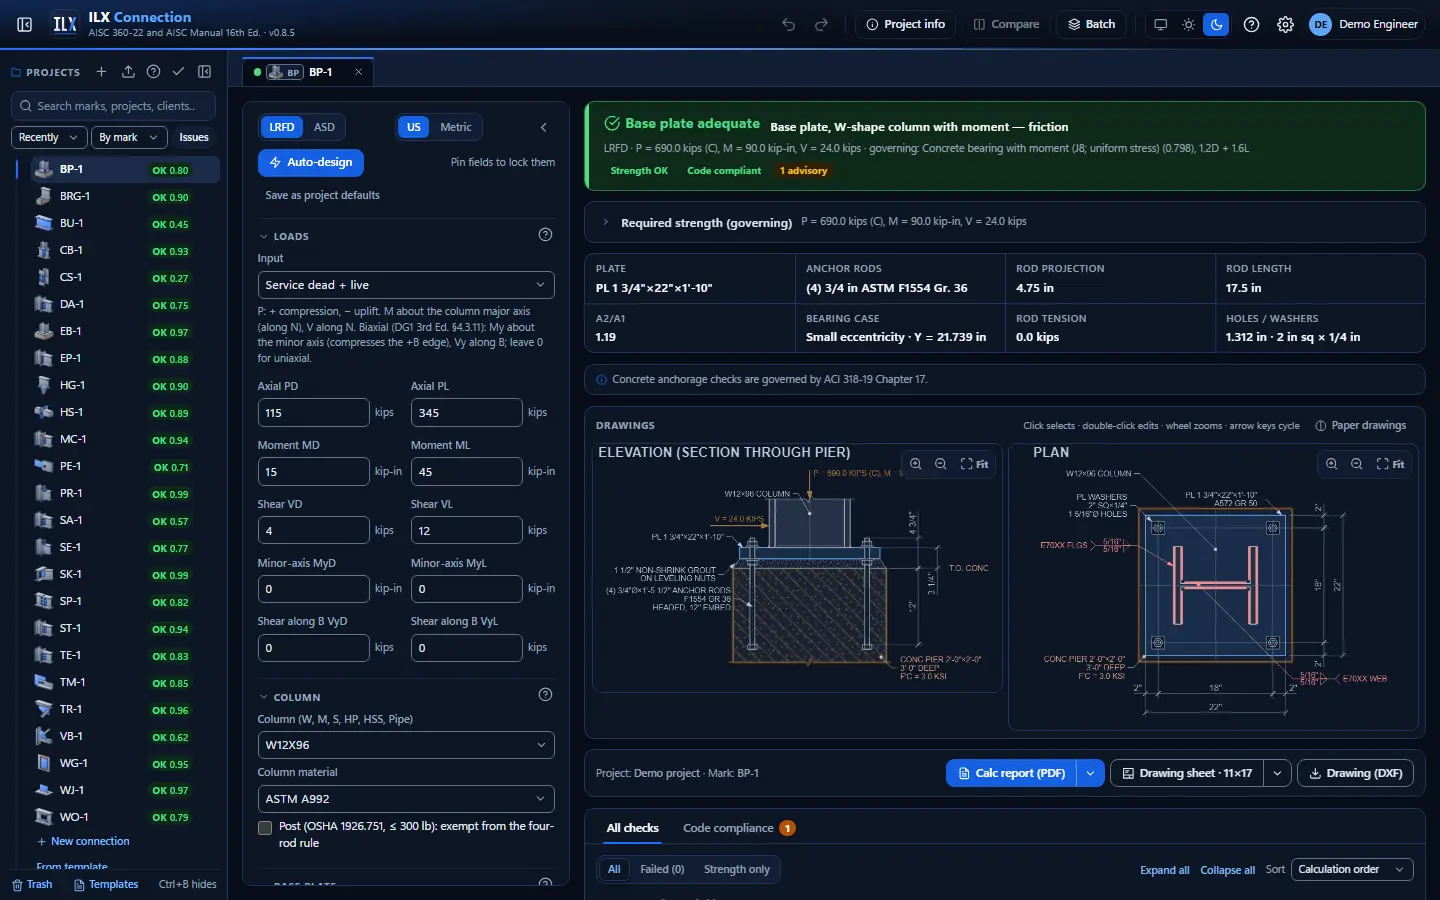Open settings via the gear icon
1440x900 pixels.
click(1285, 24)
